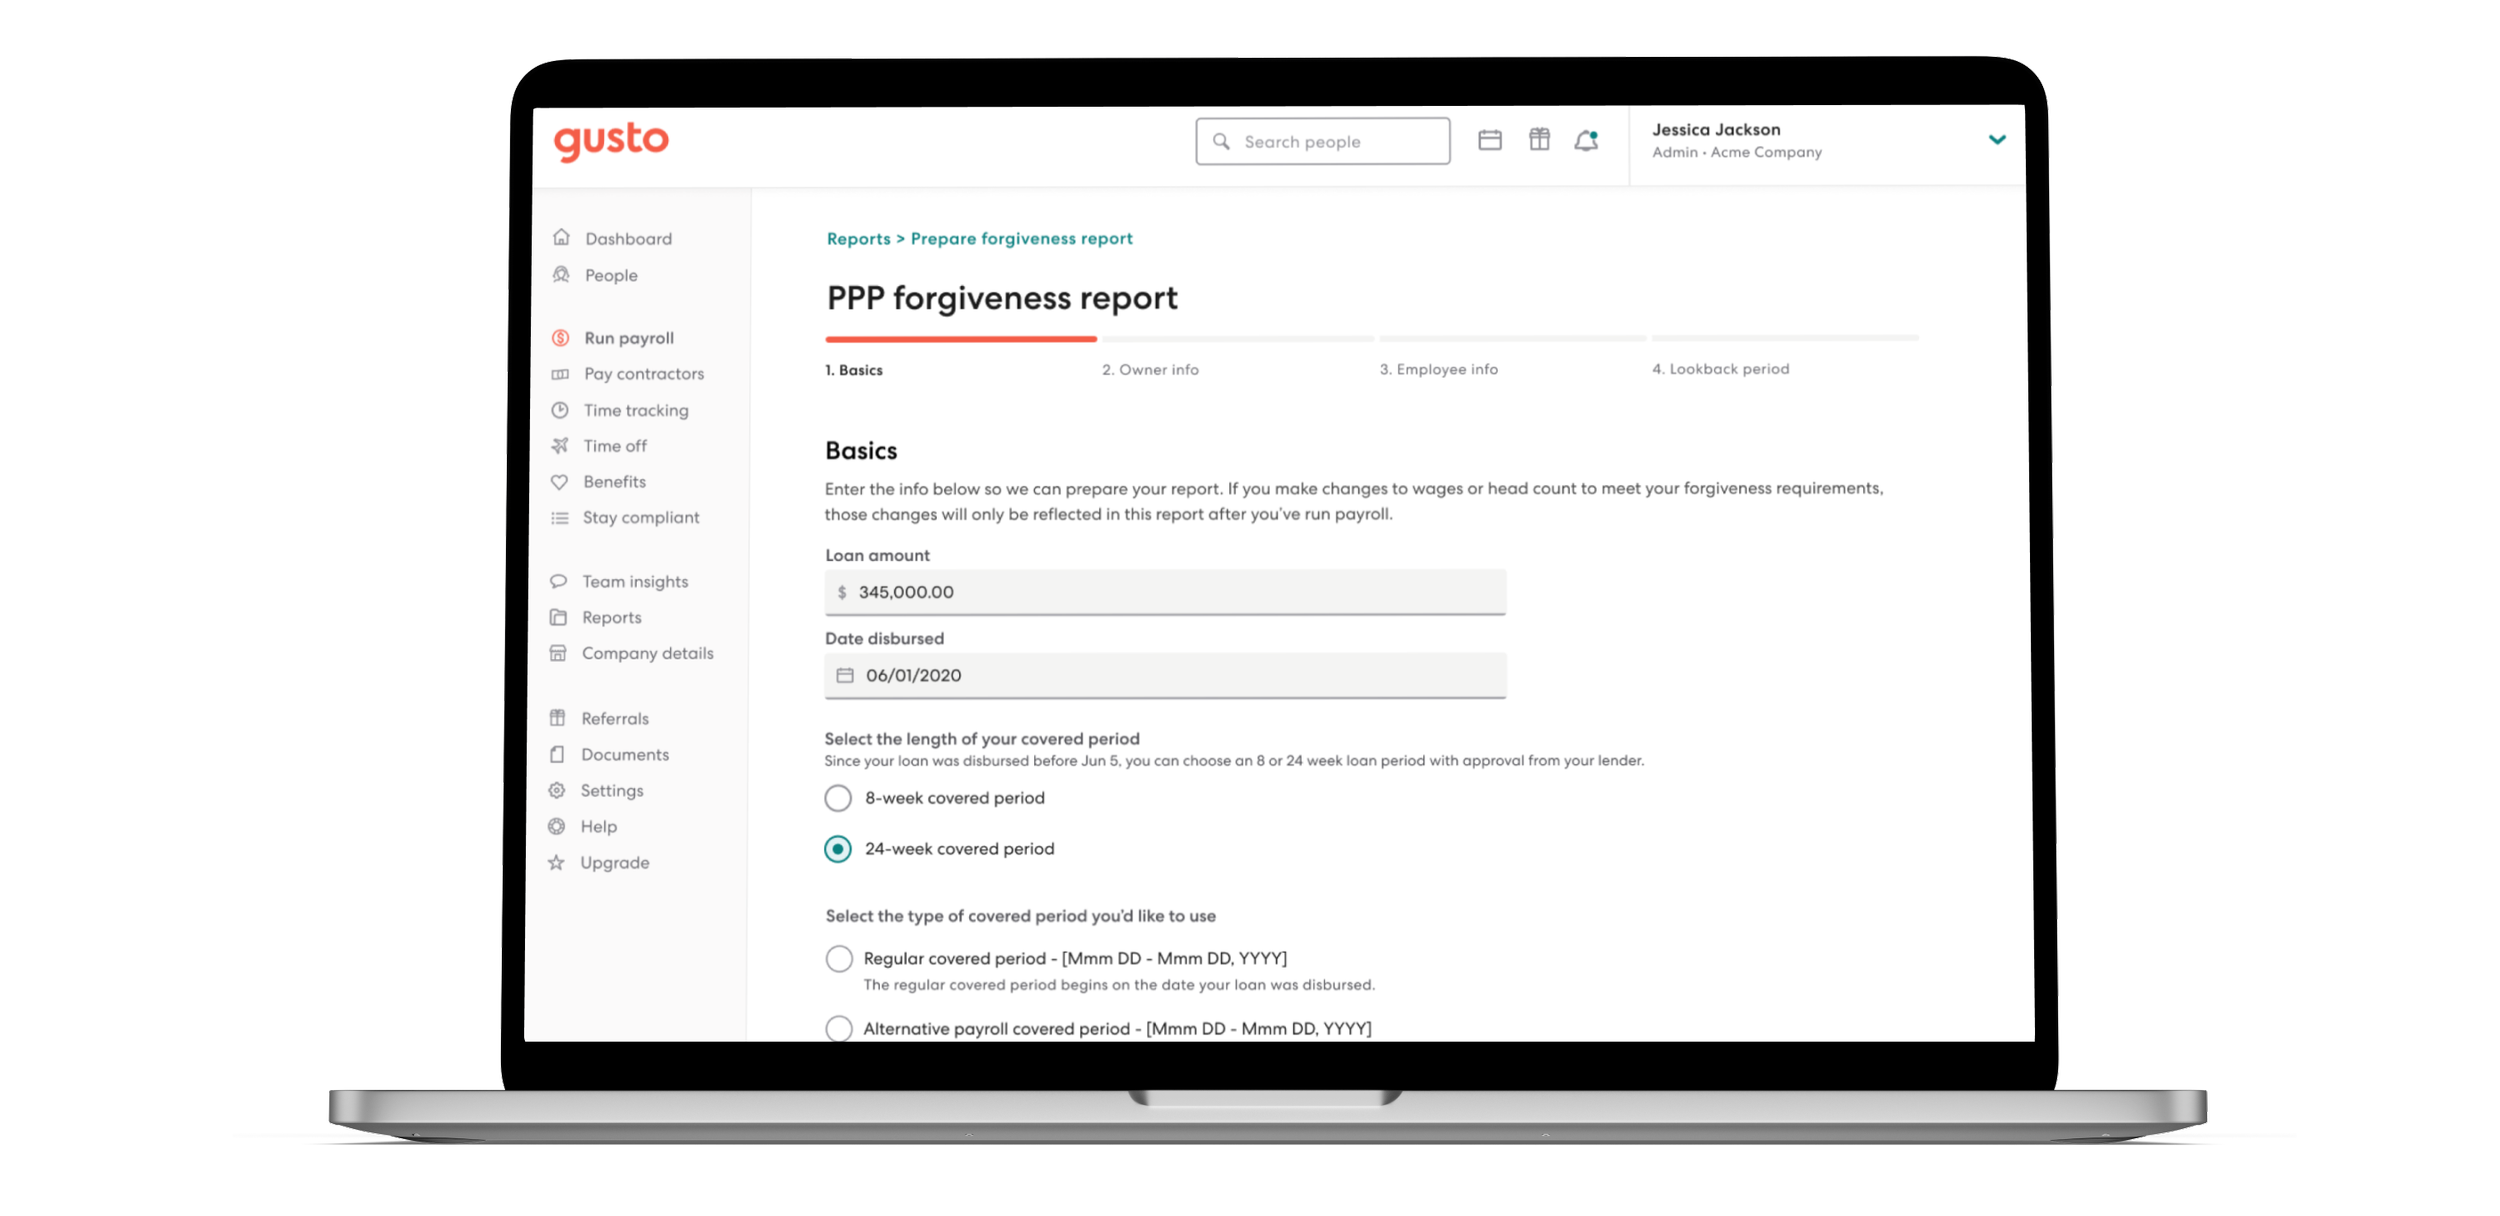The image size is (2500, 1216).
Task: Select the 24-week covered period option
Action: (x=838, y=849)
